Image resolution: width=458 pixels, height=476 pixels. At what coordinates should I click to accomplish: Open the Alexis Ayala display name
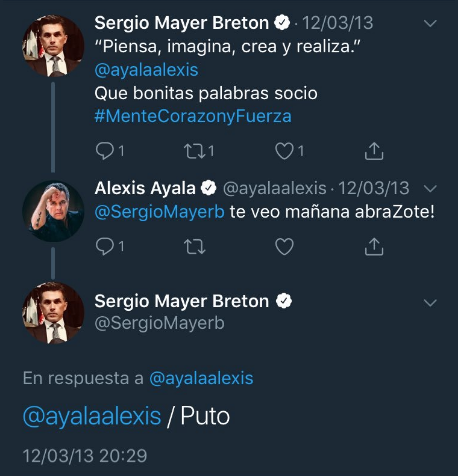click(145, 188)
